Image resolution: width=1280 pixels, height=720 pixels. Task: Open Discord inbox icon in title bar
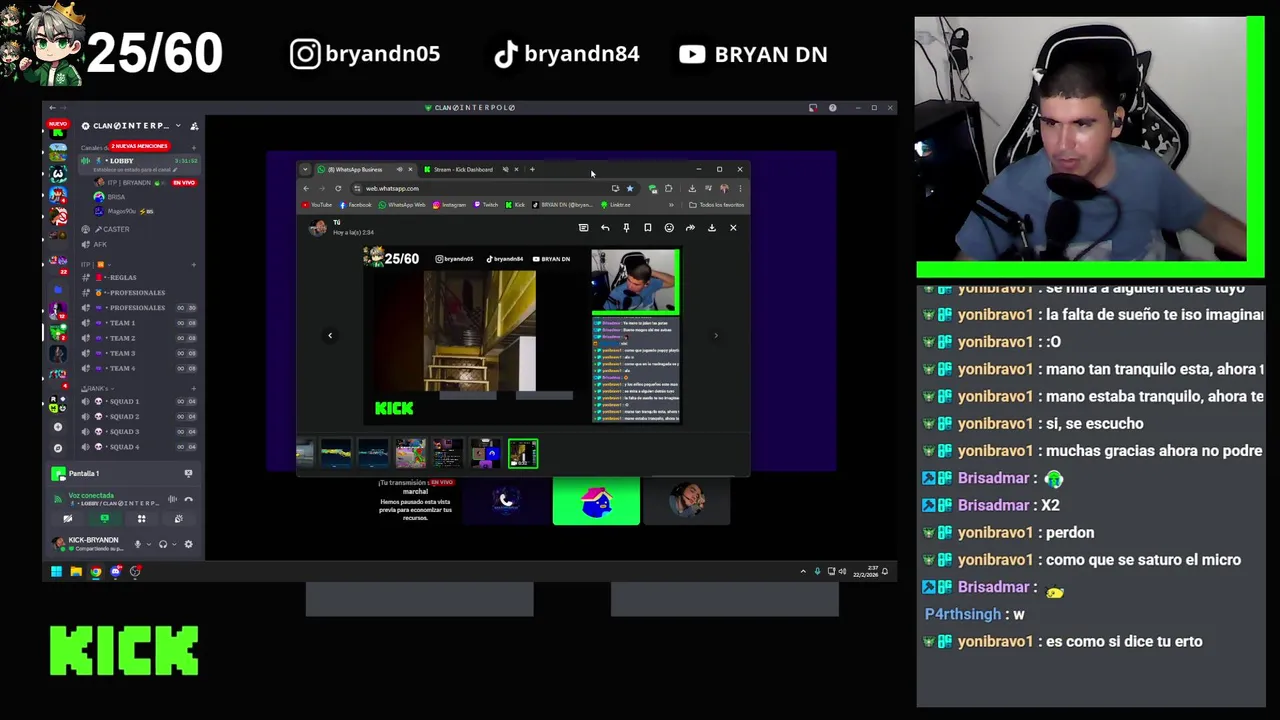(x=813, y=107)
